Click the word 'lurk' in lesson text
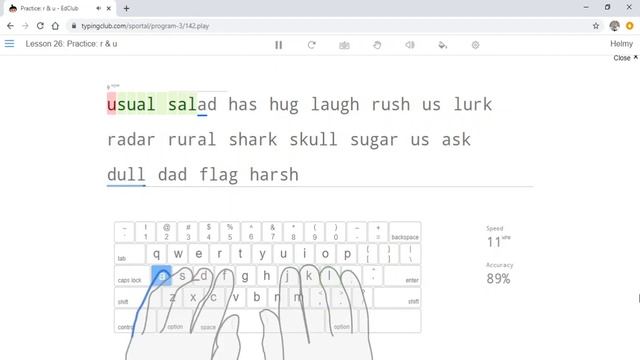 (x=473, y=104)
